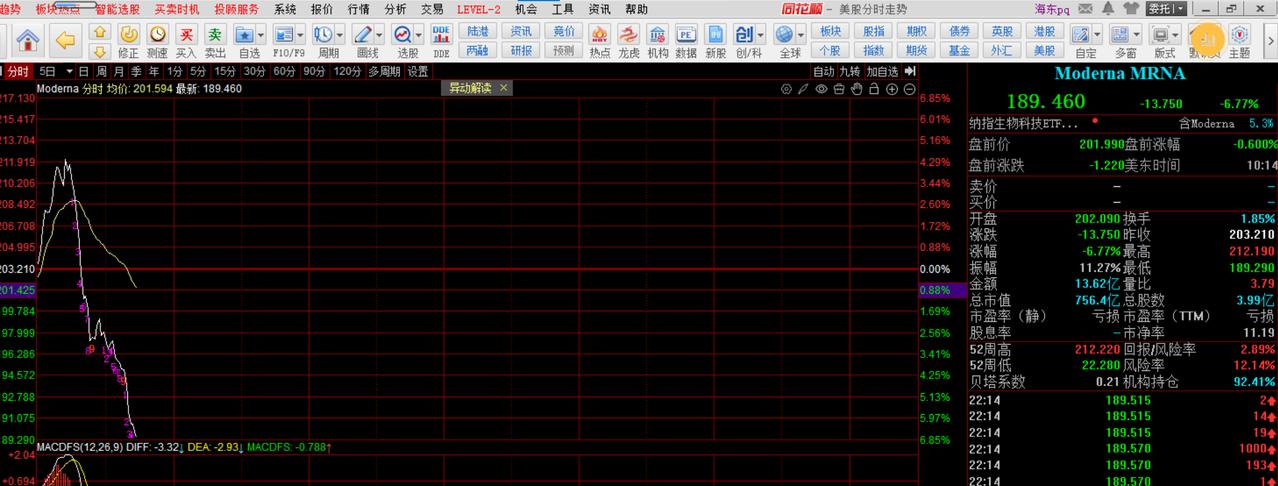Click the chart settings gear icon
Screen dimensions: 1278x486
(x=786, y=89)
